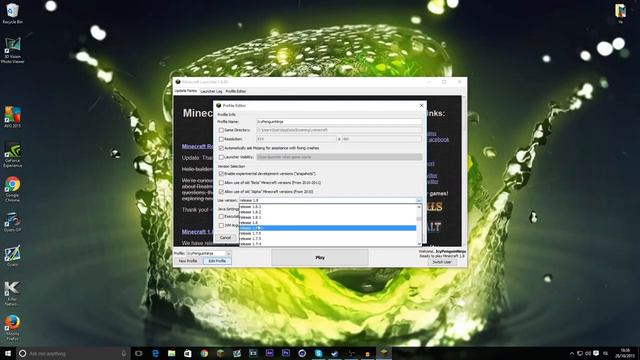This screenshot has width=640, height=360.
Task: Select release 1.8.1 from version list
Action: [x=328, y=218]
